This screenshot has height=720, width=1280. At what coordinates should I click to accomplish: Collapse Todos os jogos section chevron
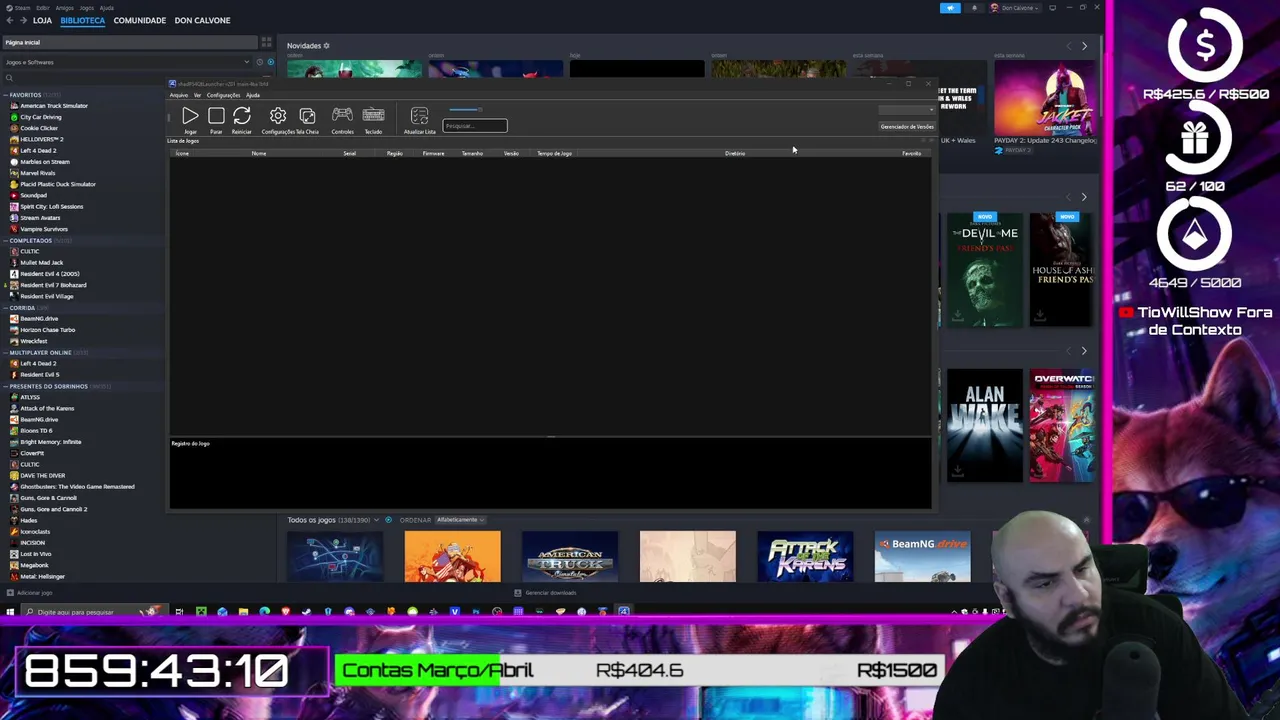[376, 520]
